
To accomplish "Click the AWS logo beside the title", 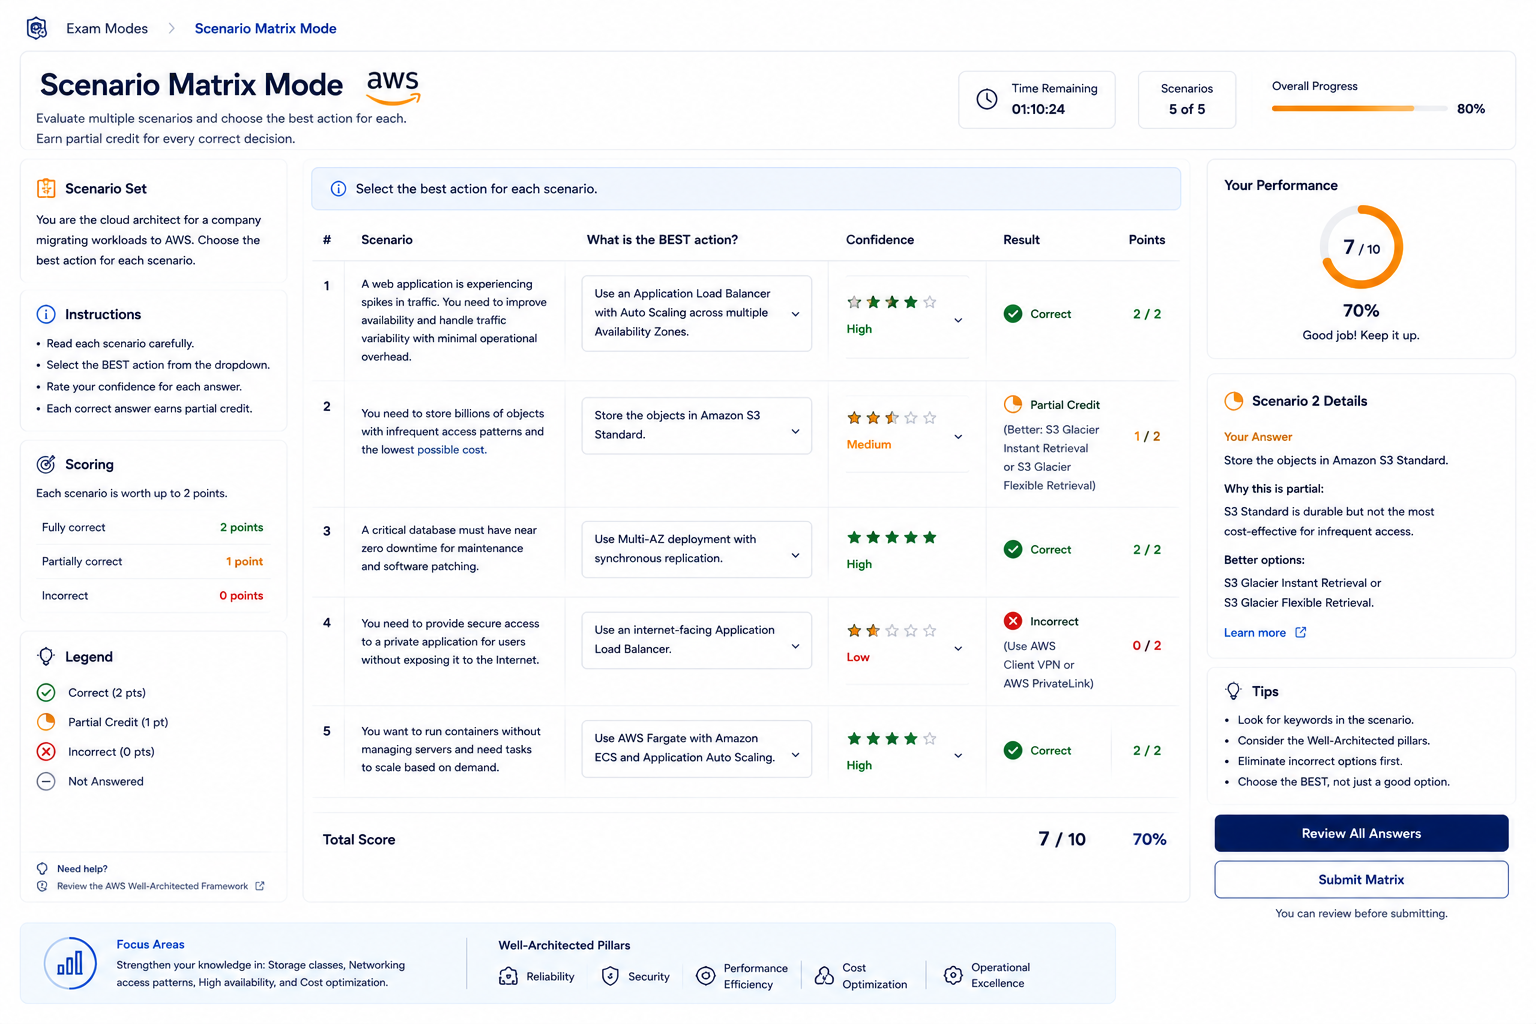I will 393,87.
